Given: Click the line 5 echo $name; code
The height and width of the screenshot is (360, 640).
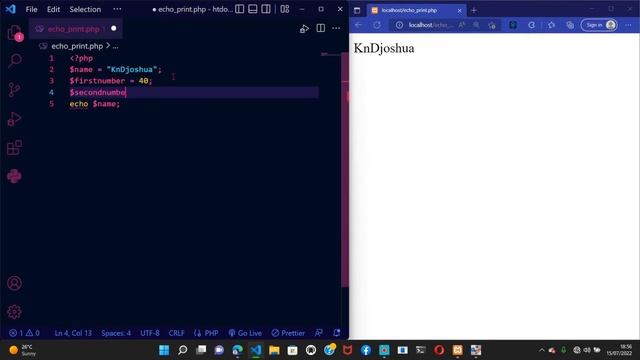Looking at the screenshot, I should [x=95, y=104].
